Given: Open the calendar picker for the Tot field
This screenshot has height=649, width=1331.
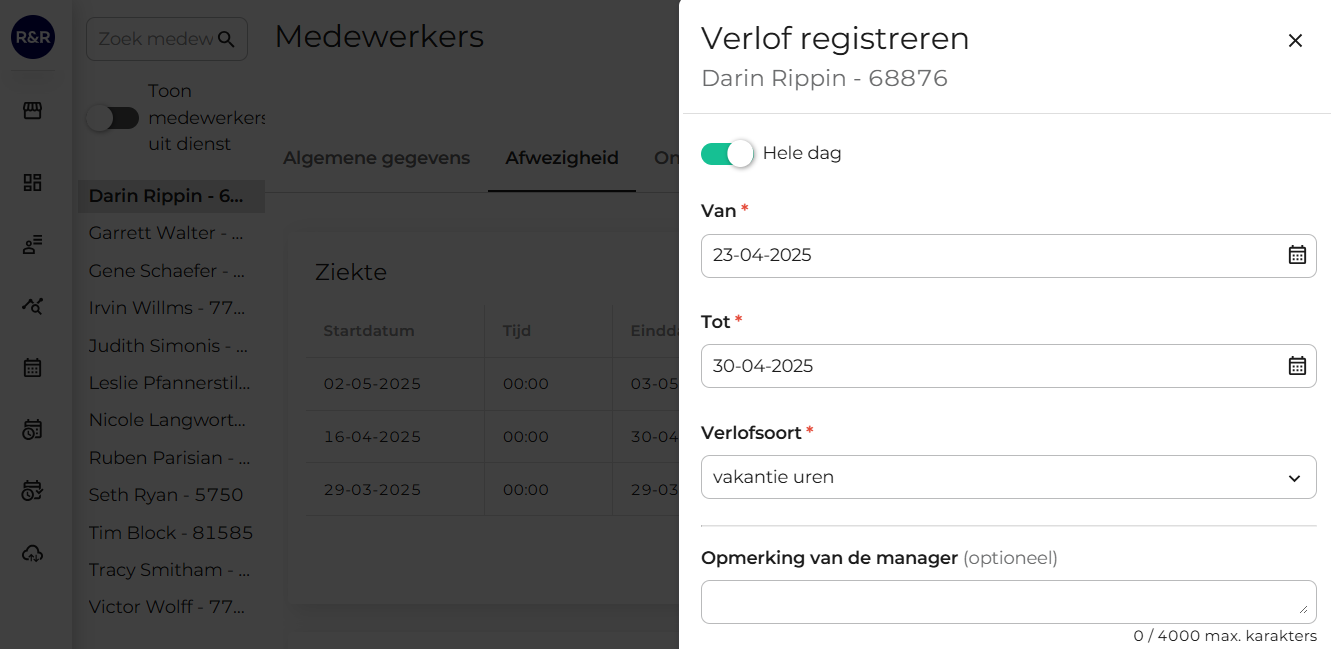Looking at the screenshot, I should pos(1297,366).
